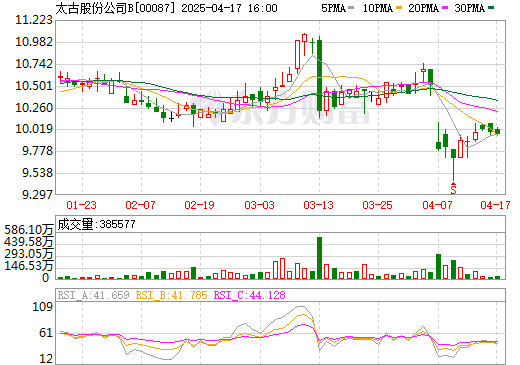Click the 10PMA orange legend swatch
The width and height of the screenshot is (520, 365).
point(398,7)
